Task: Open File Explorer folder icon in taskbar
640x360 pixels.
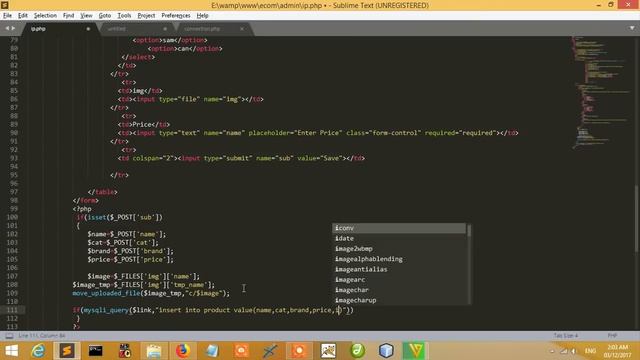Action: (154, 351)
